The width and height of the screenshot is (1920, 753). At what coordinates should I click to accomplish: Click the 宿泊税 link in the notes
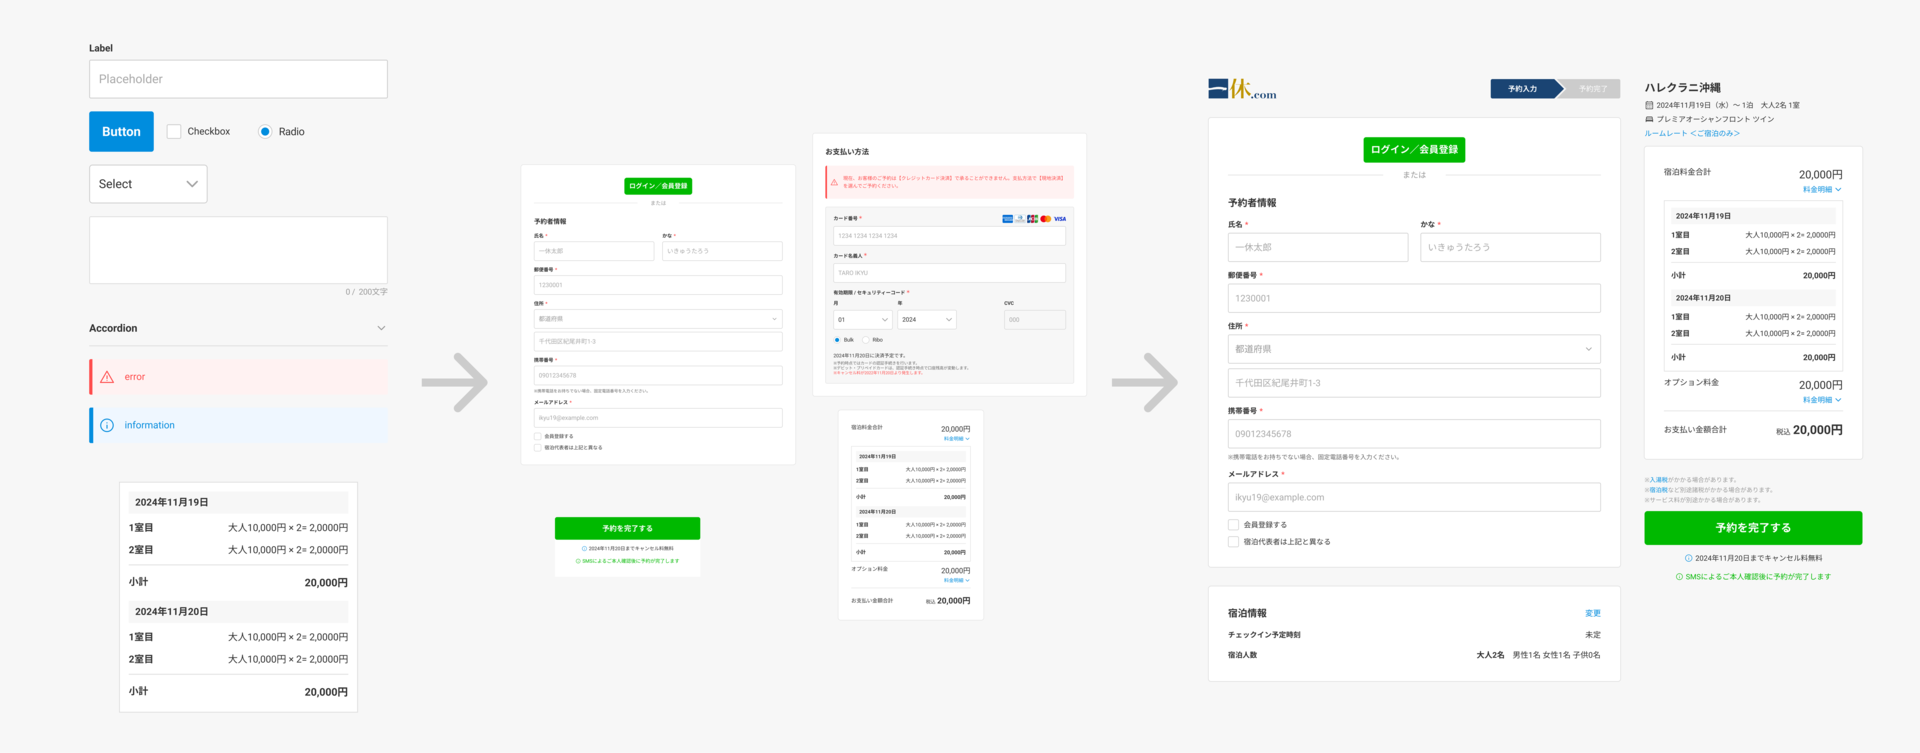click(1658, 490)
